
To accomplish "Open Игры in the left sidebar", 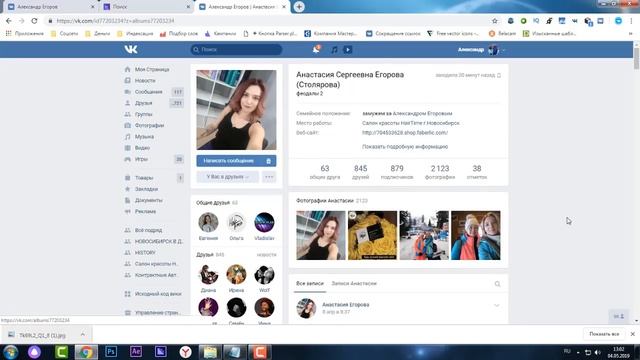I will (x=141, y=159).
